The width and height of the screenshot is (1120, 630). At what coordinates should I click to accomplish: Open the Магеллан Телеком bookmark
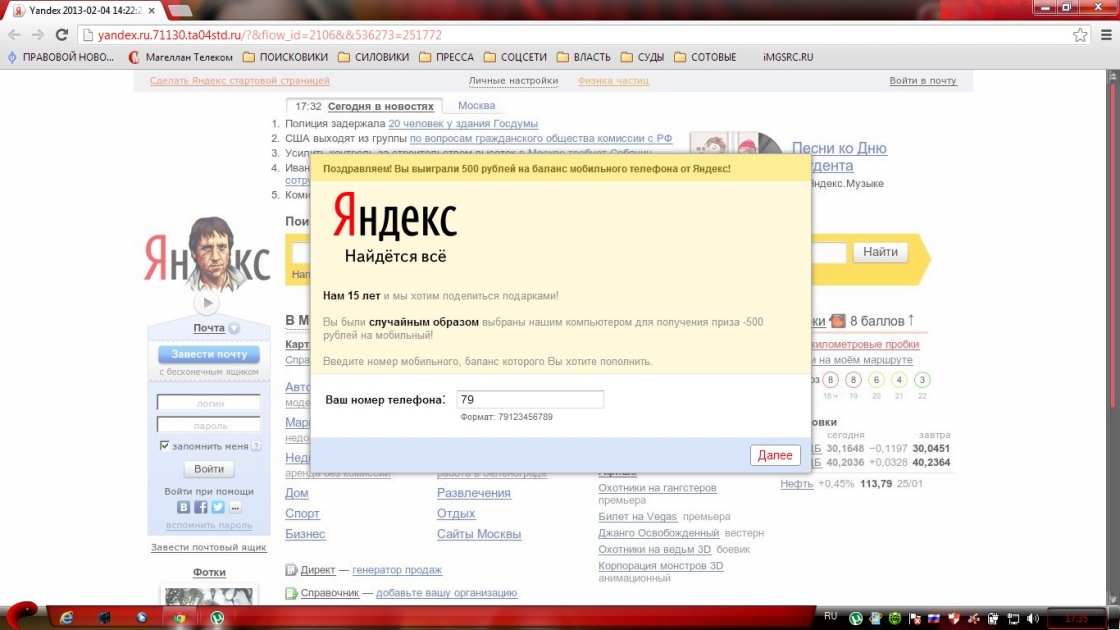[x=181, y=57]
